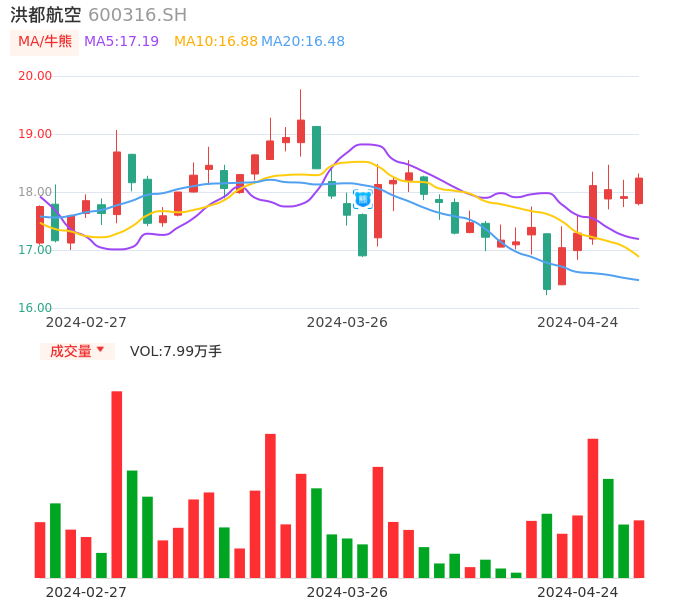Click the 2024-03-26 date under the price chart
The height and width of the screenshot is (606, 686).
pos(347,322)
